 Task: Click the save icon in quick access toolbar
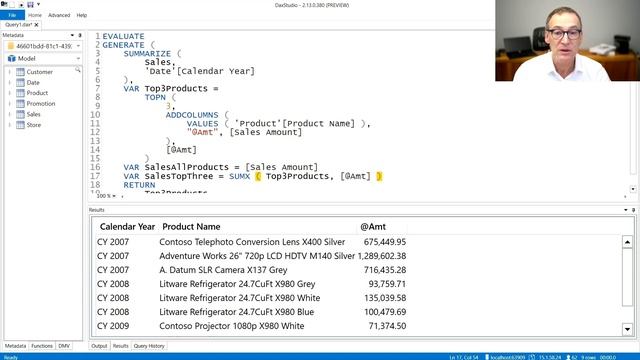(31, 4)
